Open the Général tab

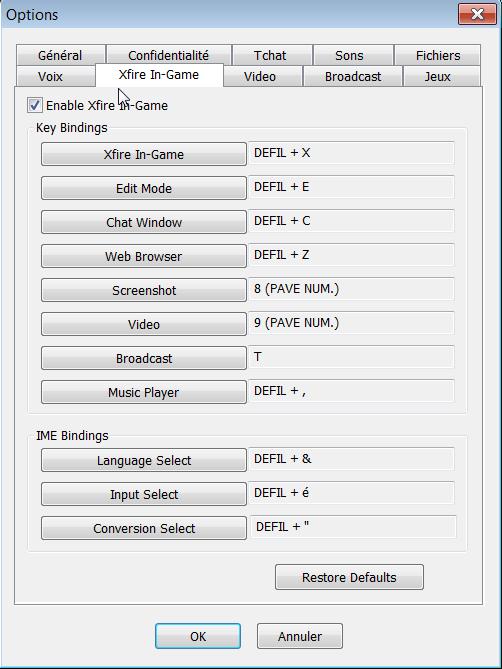(x=61, y=55)
